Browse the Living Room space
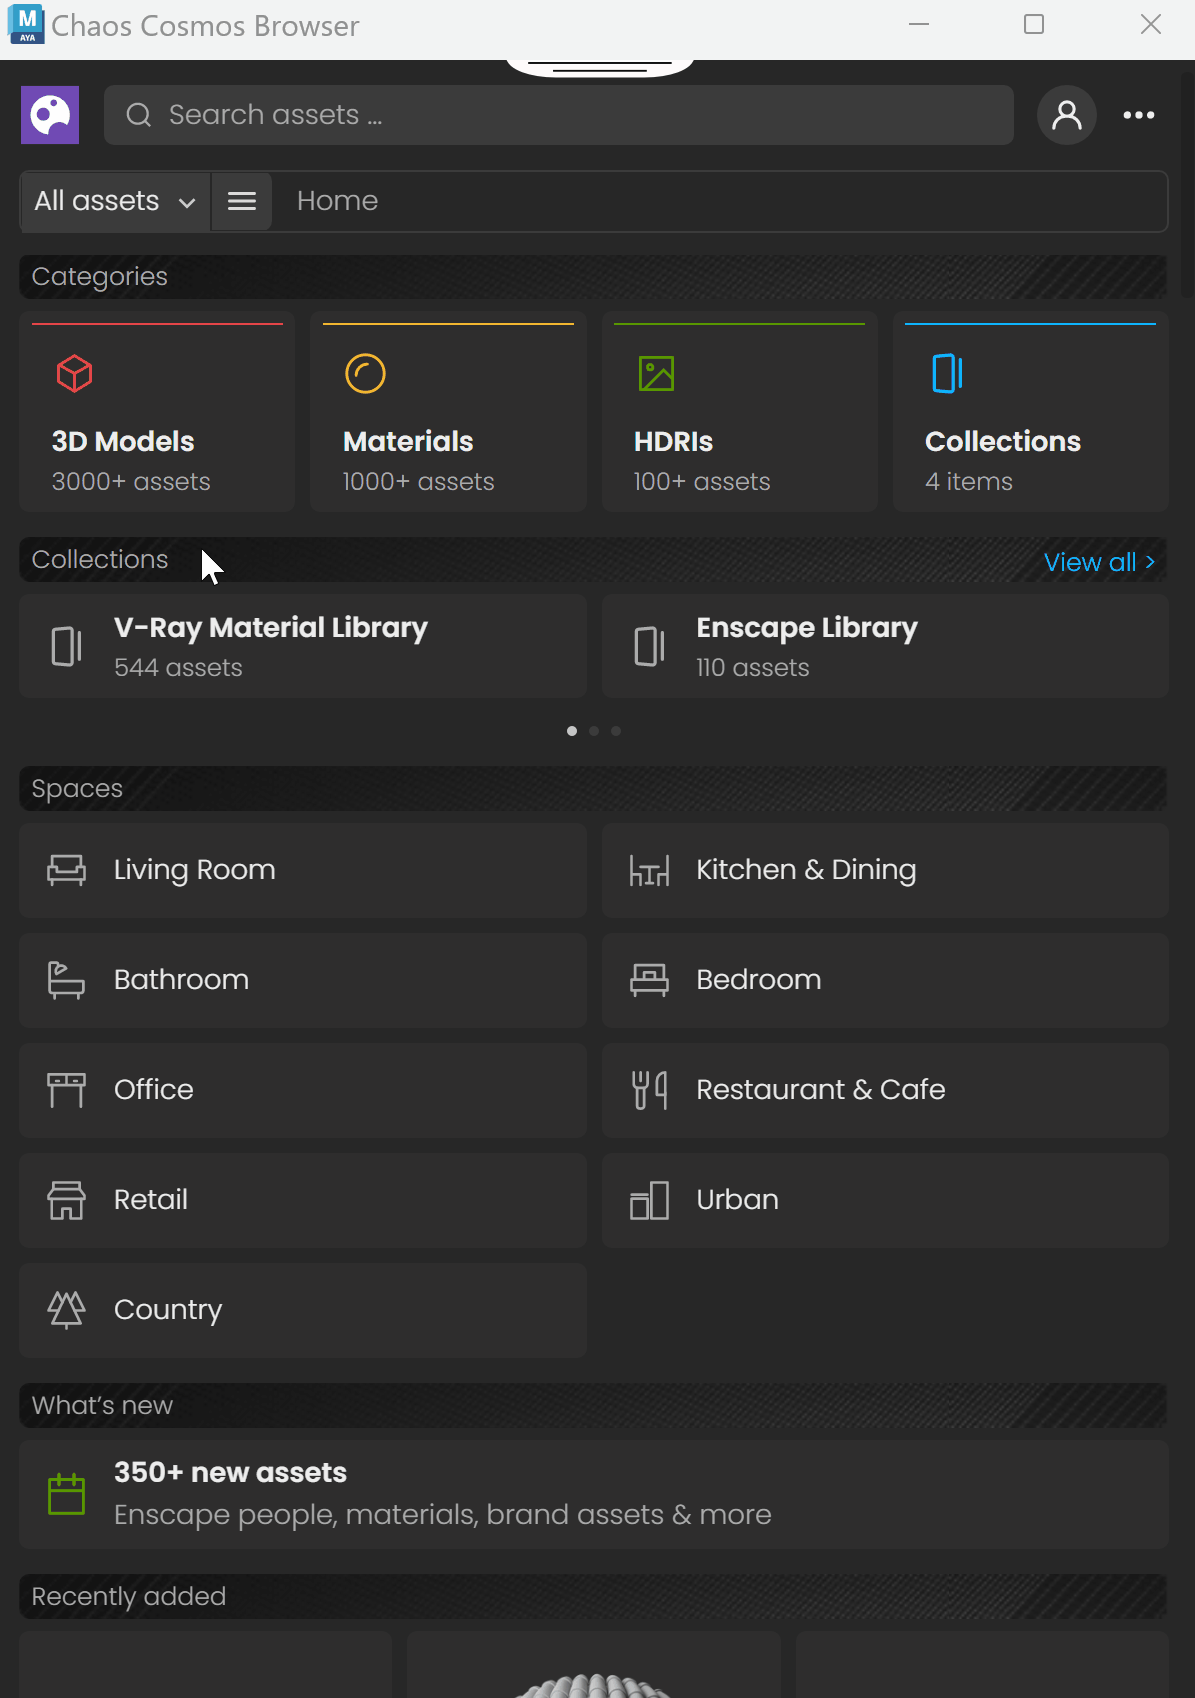 303,870
